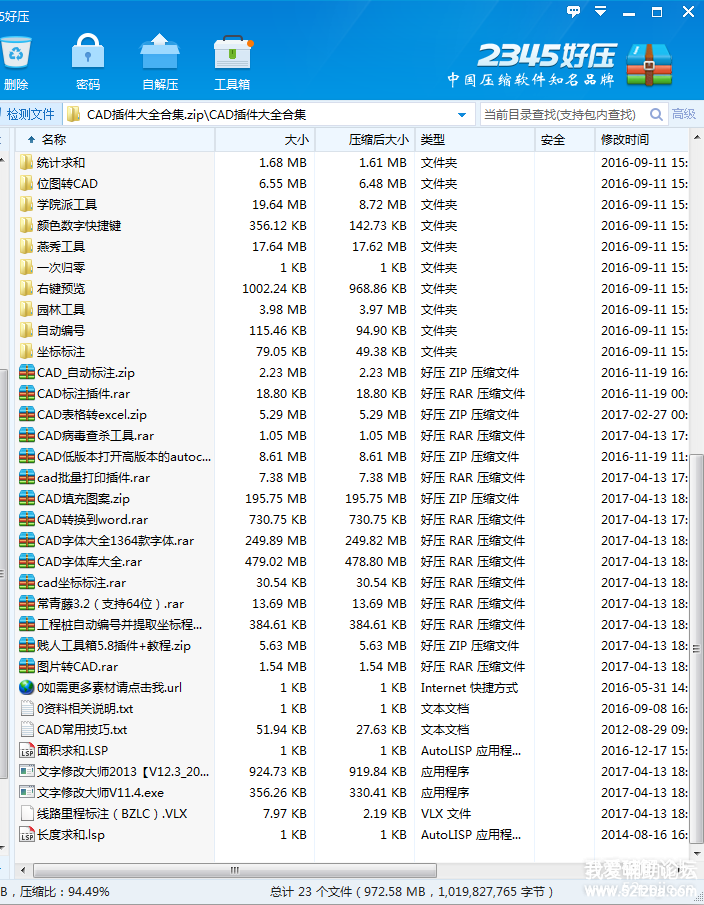Click the 479.02 MB size cell
The height and width of the screenshot is (905, 704).
click(x=276, y=562)
